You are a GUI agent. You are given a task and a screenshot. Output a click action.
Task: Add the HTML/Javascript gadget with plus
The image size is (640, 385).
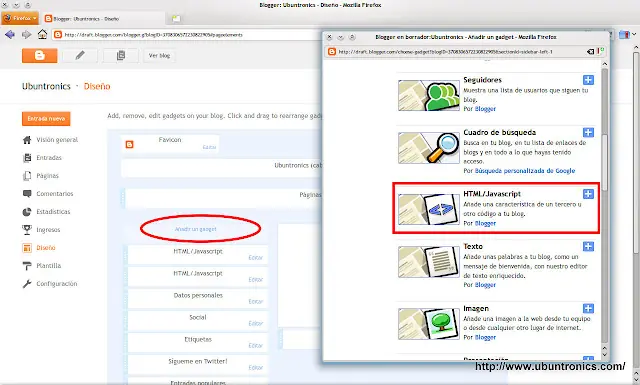588,194
